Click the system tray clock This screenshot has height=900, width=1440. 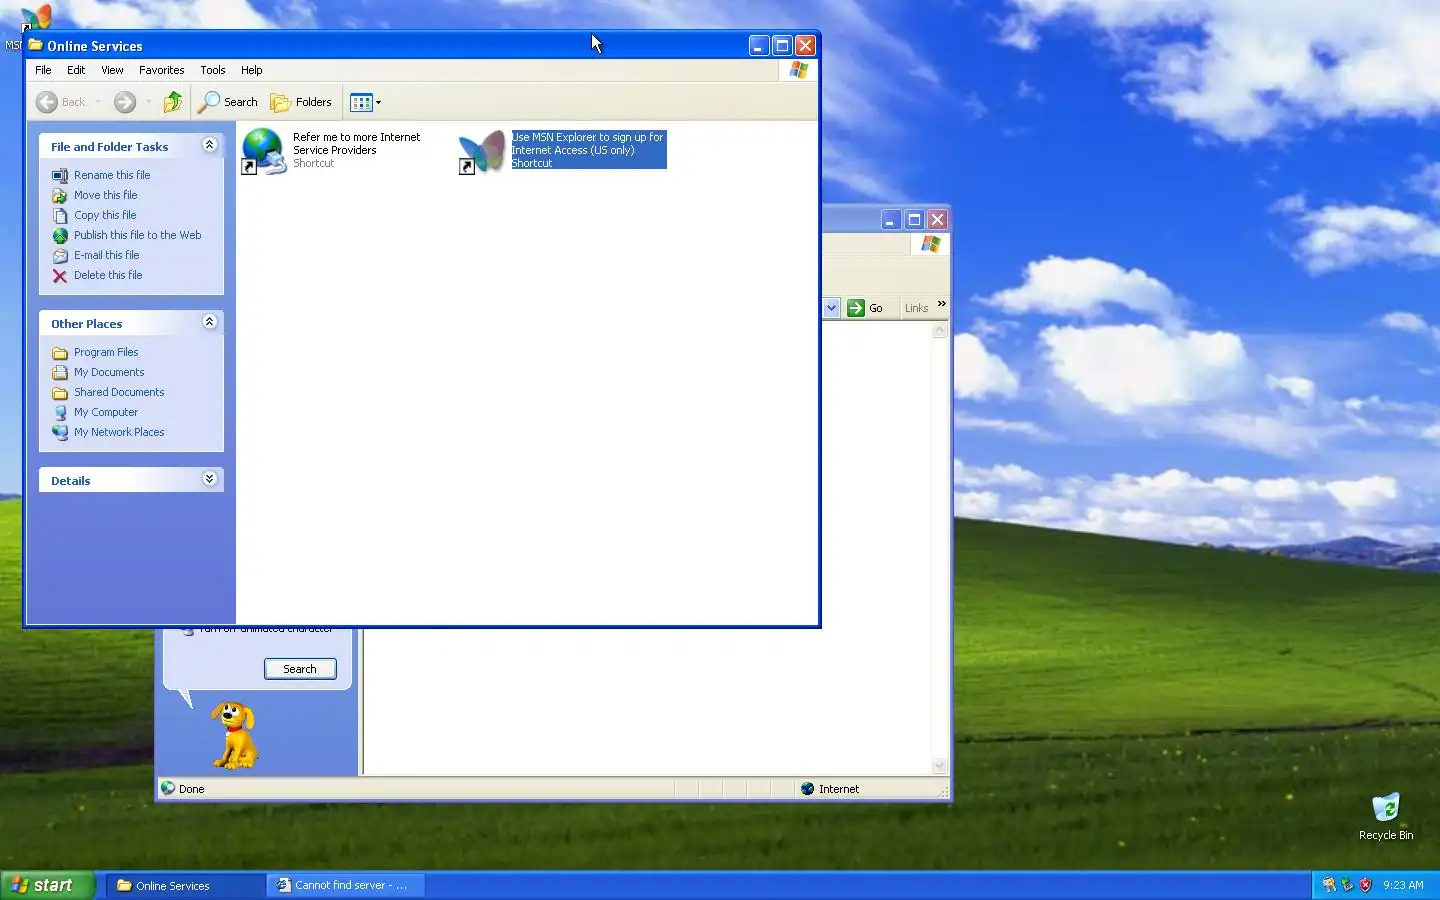tap(1403, 885)
